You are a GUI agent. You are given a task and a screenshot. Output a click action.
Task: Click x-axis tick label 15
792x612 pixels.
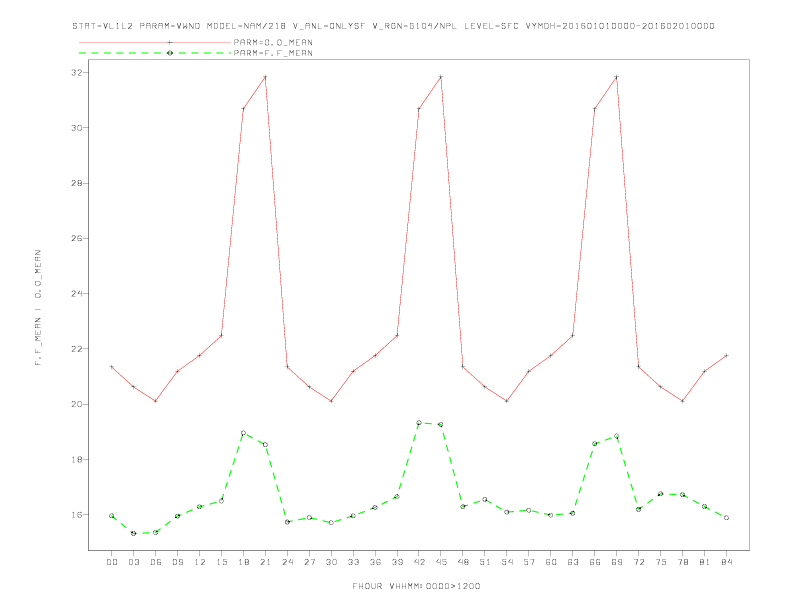221,562
